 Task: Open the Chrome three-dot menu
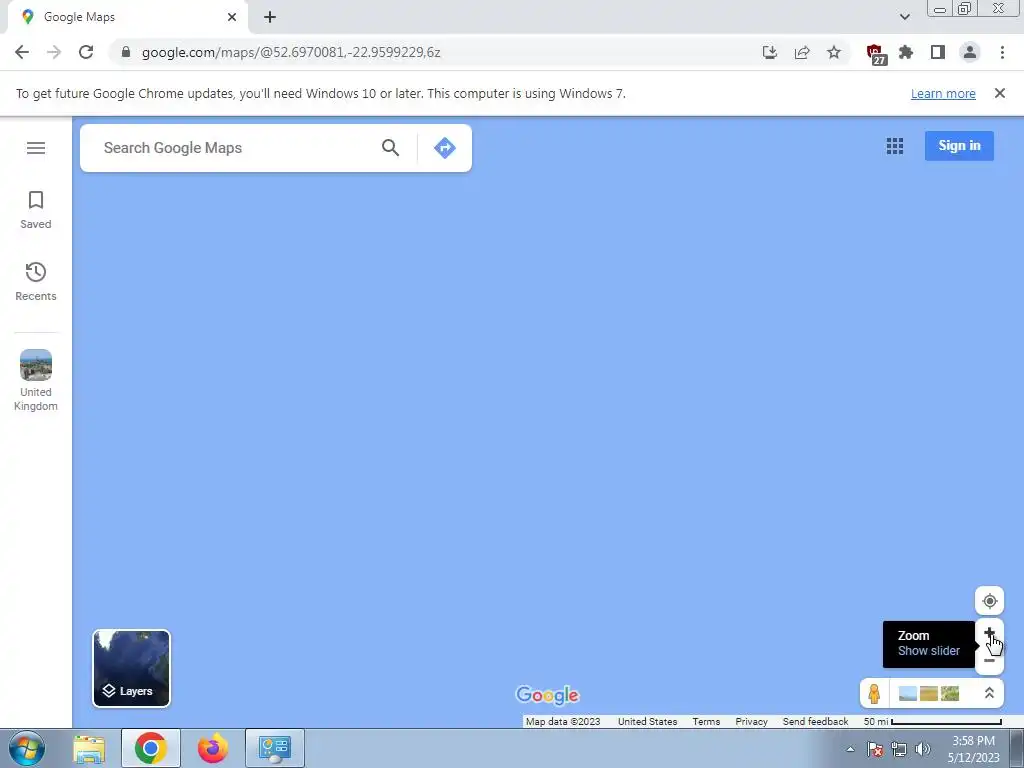[x=1002, y=52]
